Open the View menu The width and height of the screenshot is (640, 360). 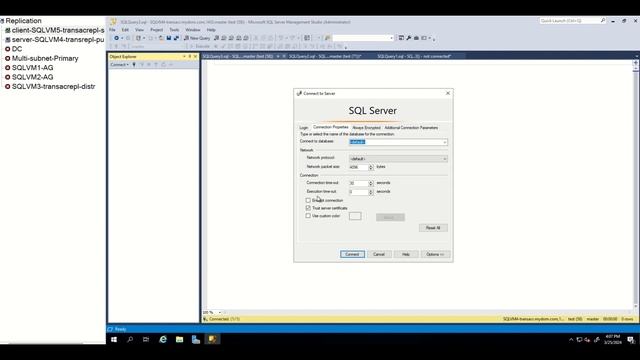point(140,30)
